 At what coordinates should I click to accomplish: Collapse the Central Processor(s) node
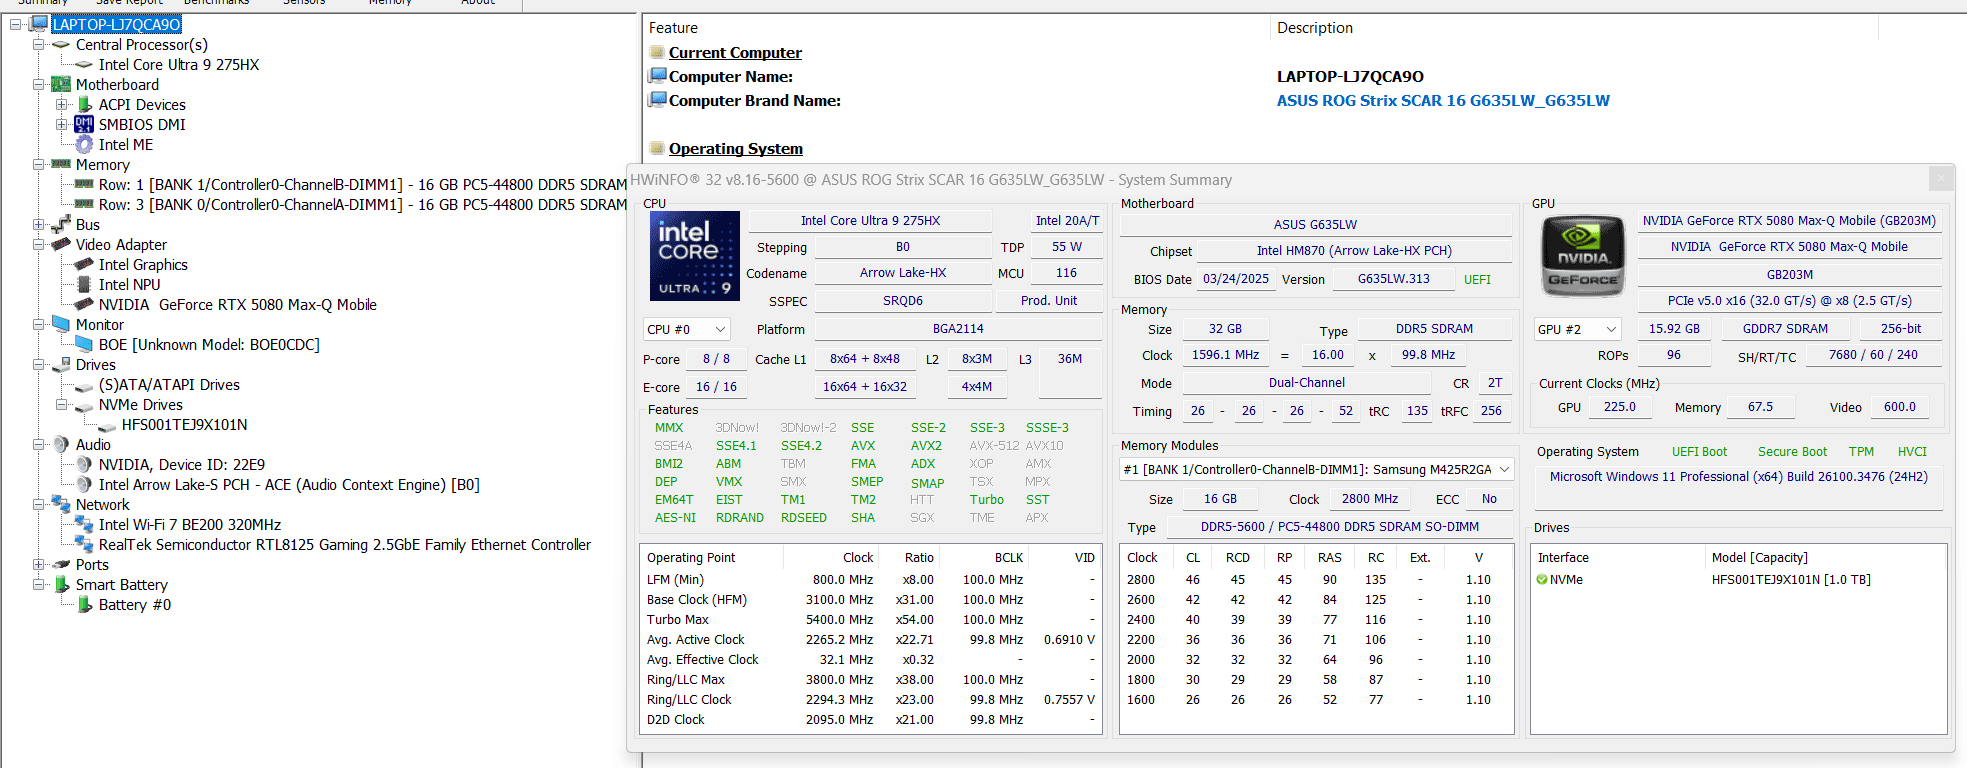[x=38, y=44]
